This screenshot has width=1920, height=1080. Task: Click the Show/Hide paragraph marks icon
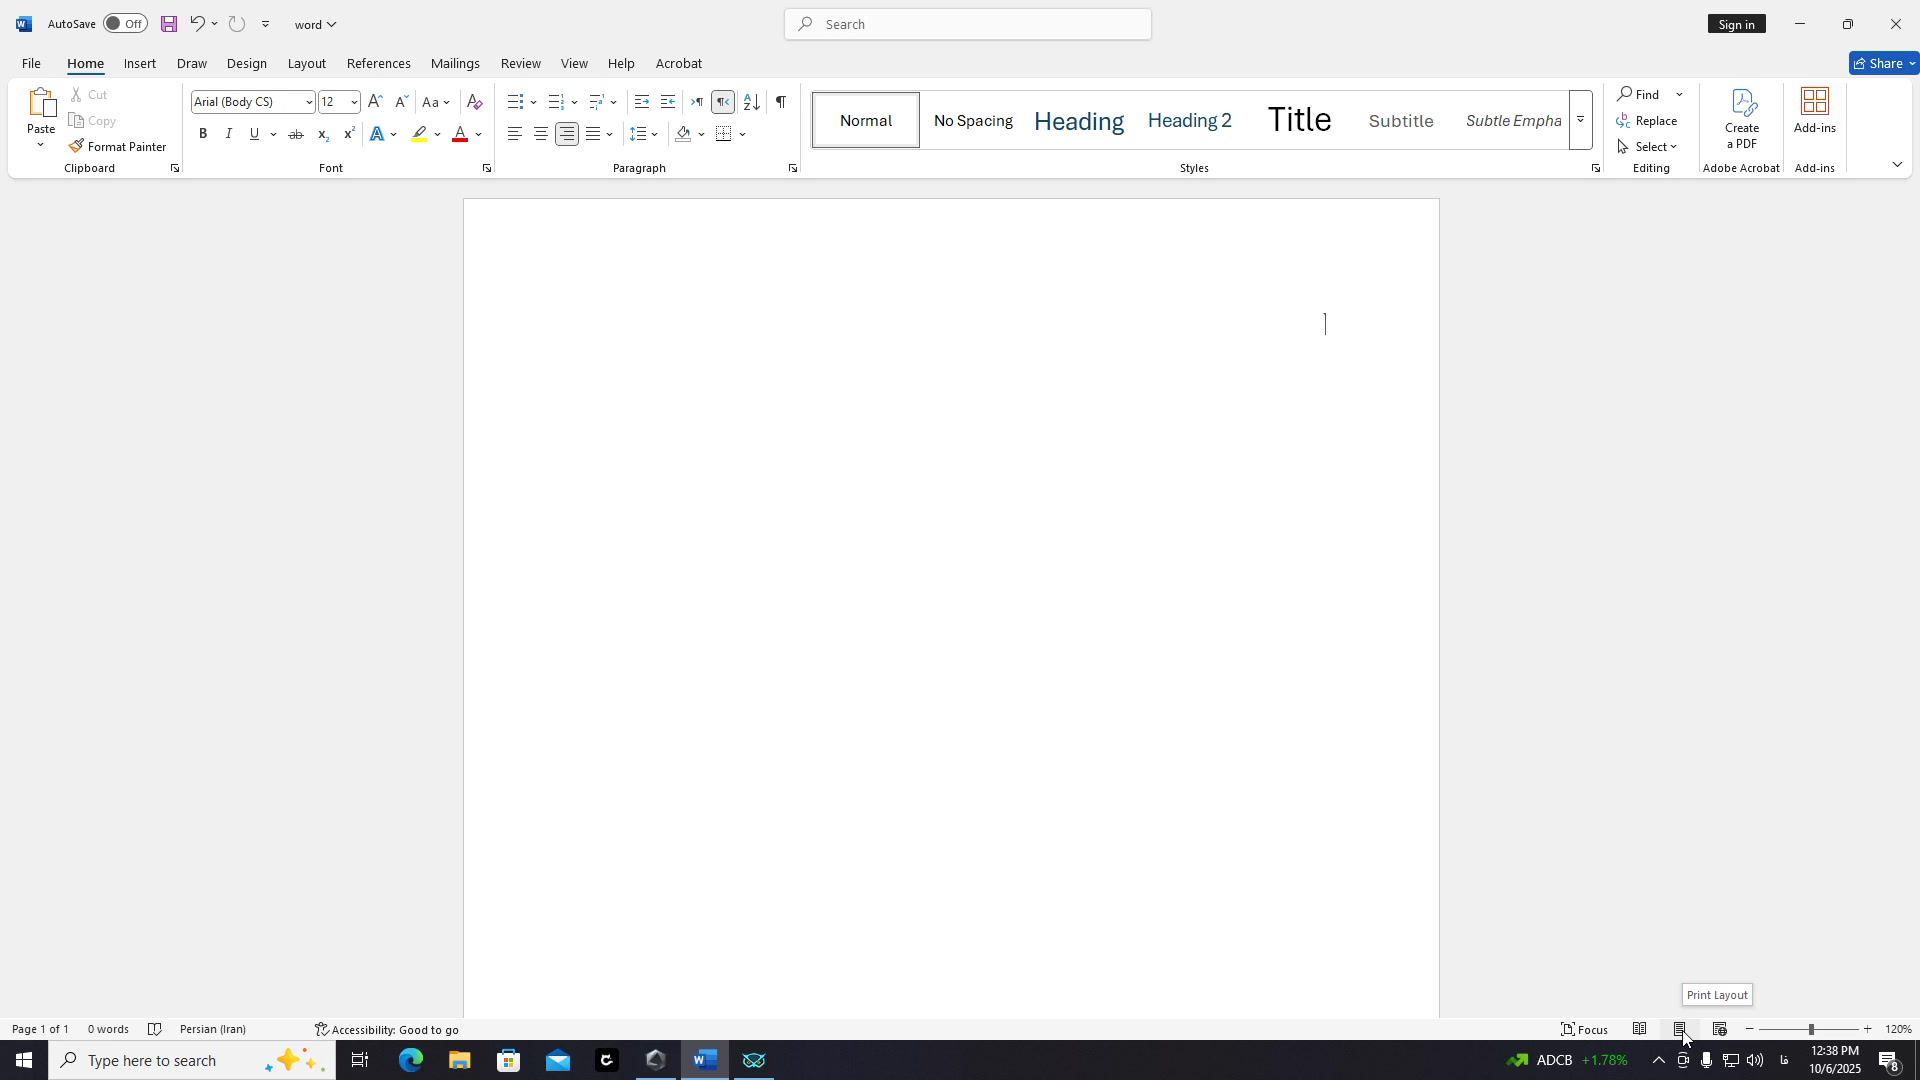[x=781, y=102]
